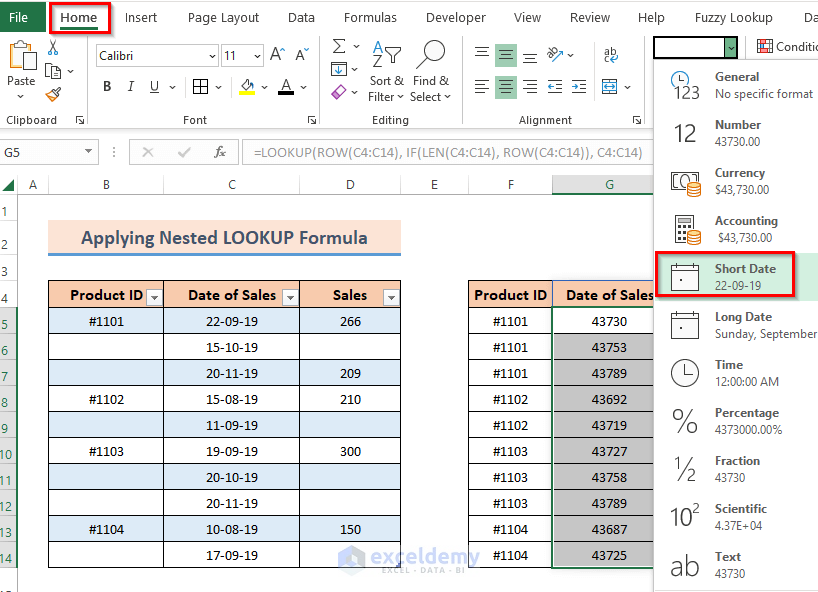Image resolution: width=818 pixels, height=592 pixels.
Task: Click the Borders icon
Action: pyautogui.click(x=200, y=87)
